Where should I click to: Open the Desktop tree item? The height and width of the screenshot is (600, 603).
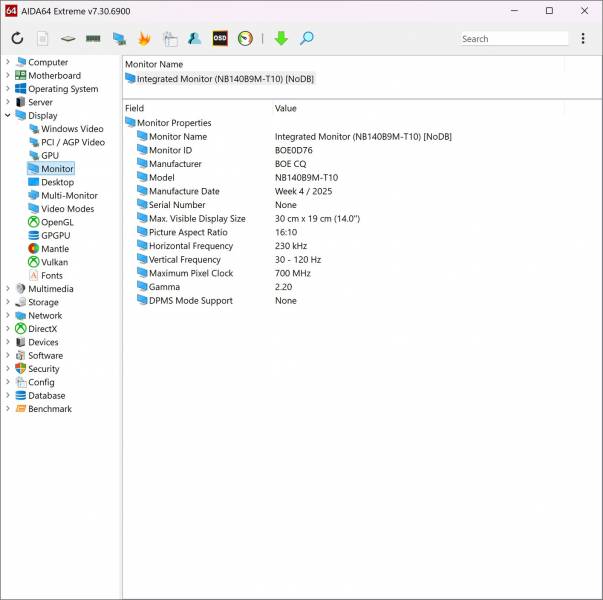click(51, 182)
